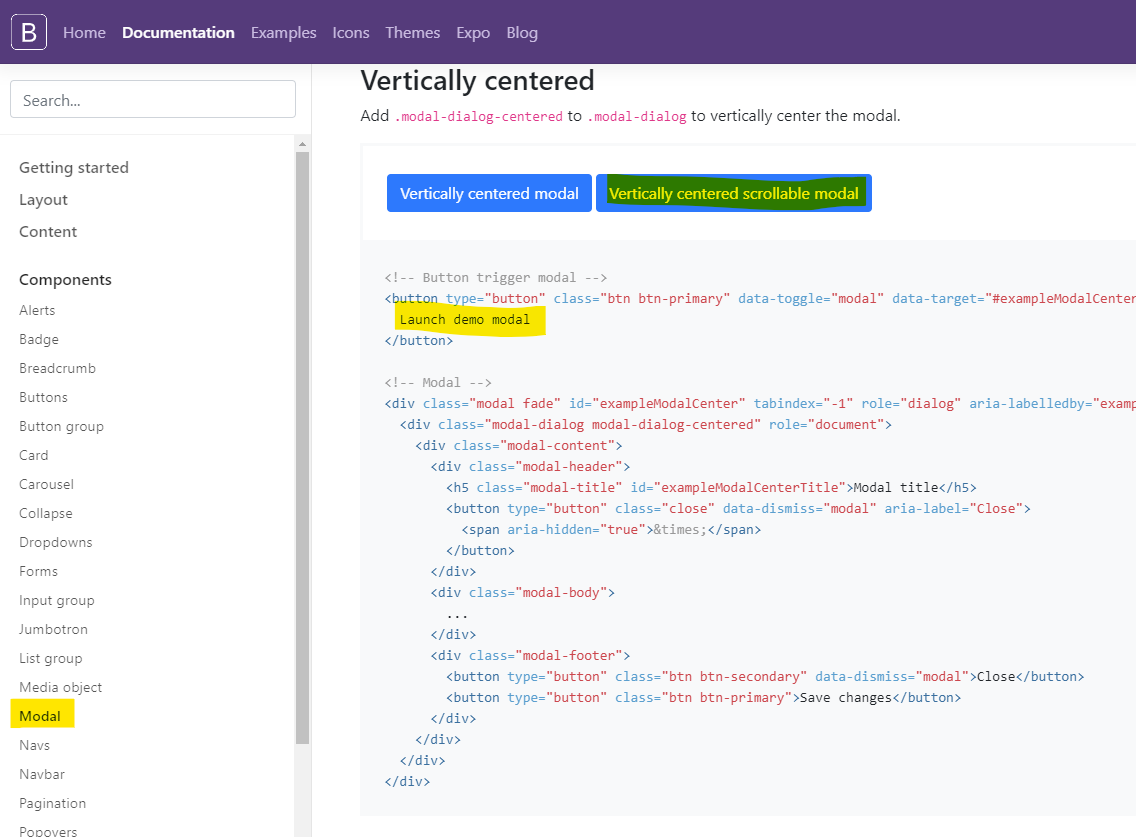Open Themes in the top navigation
The height and width of the screenshot is (837, 1136).
pyautogui.click(x=412, y=33)
